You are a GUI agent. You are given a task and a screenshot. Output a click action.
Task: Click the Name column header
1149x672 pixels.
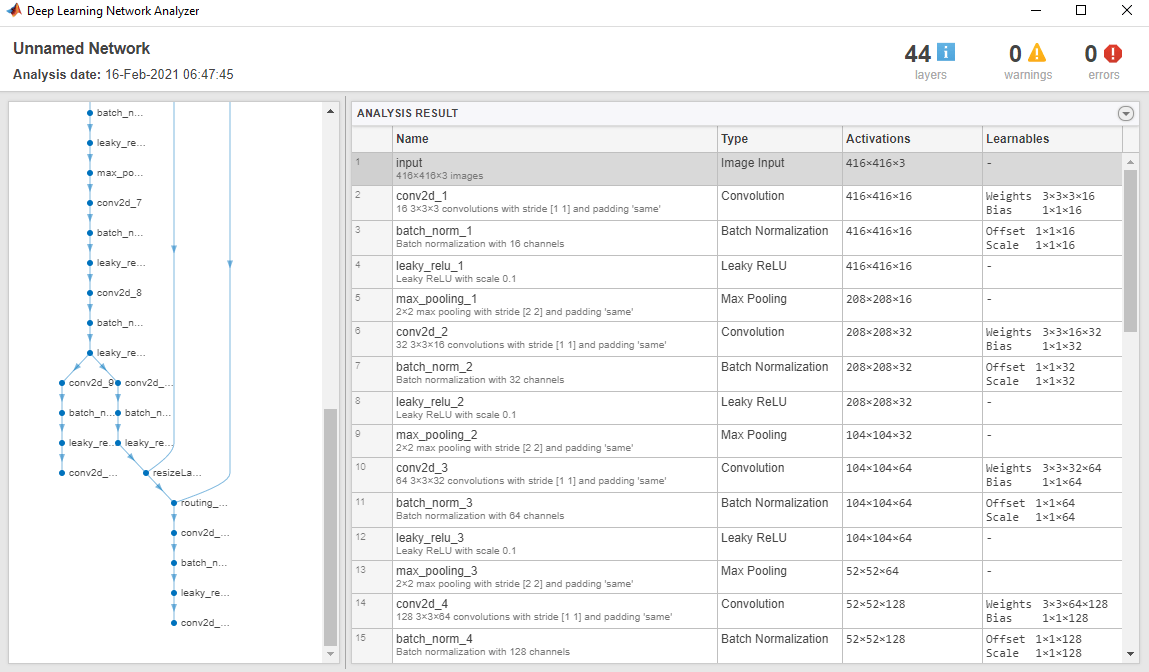555,139
